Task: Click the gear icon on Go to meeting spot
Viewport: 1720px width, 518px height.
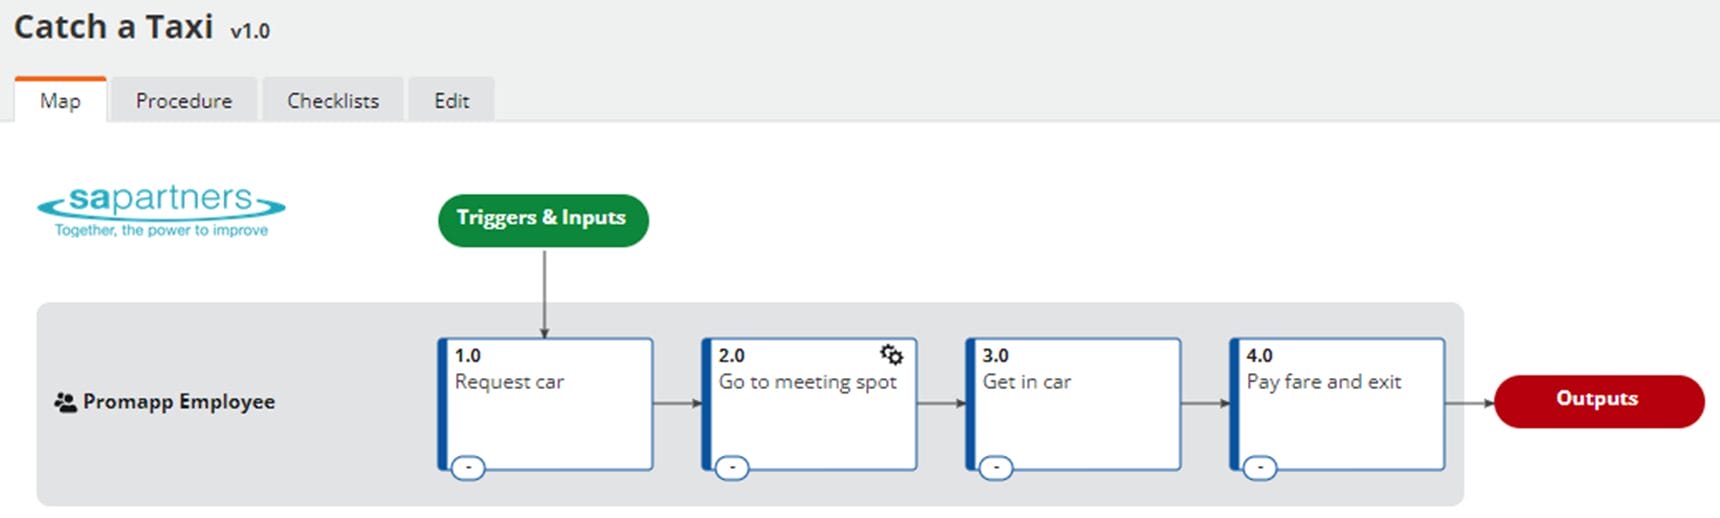Action: point(891,355)
